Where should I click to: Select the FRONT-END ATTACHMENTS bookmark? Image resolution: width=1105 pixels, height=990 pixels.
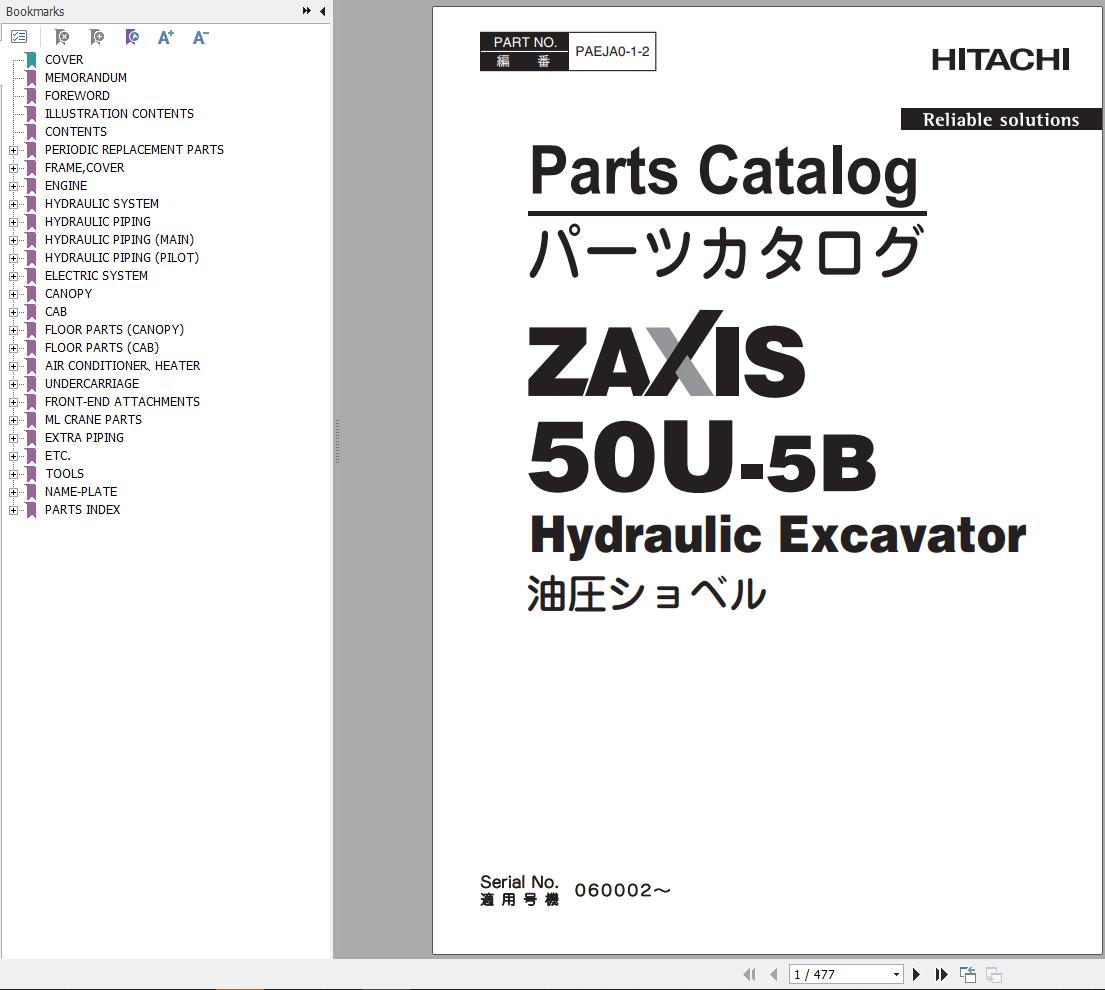pos(122,401)
